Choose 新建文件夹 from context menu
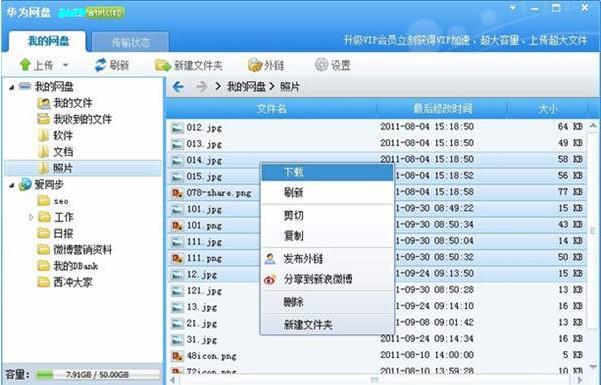The image size is (601, 385). 327,325
